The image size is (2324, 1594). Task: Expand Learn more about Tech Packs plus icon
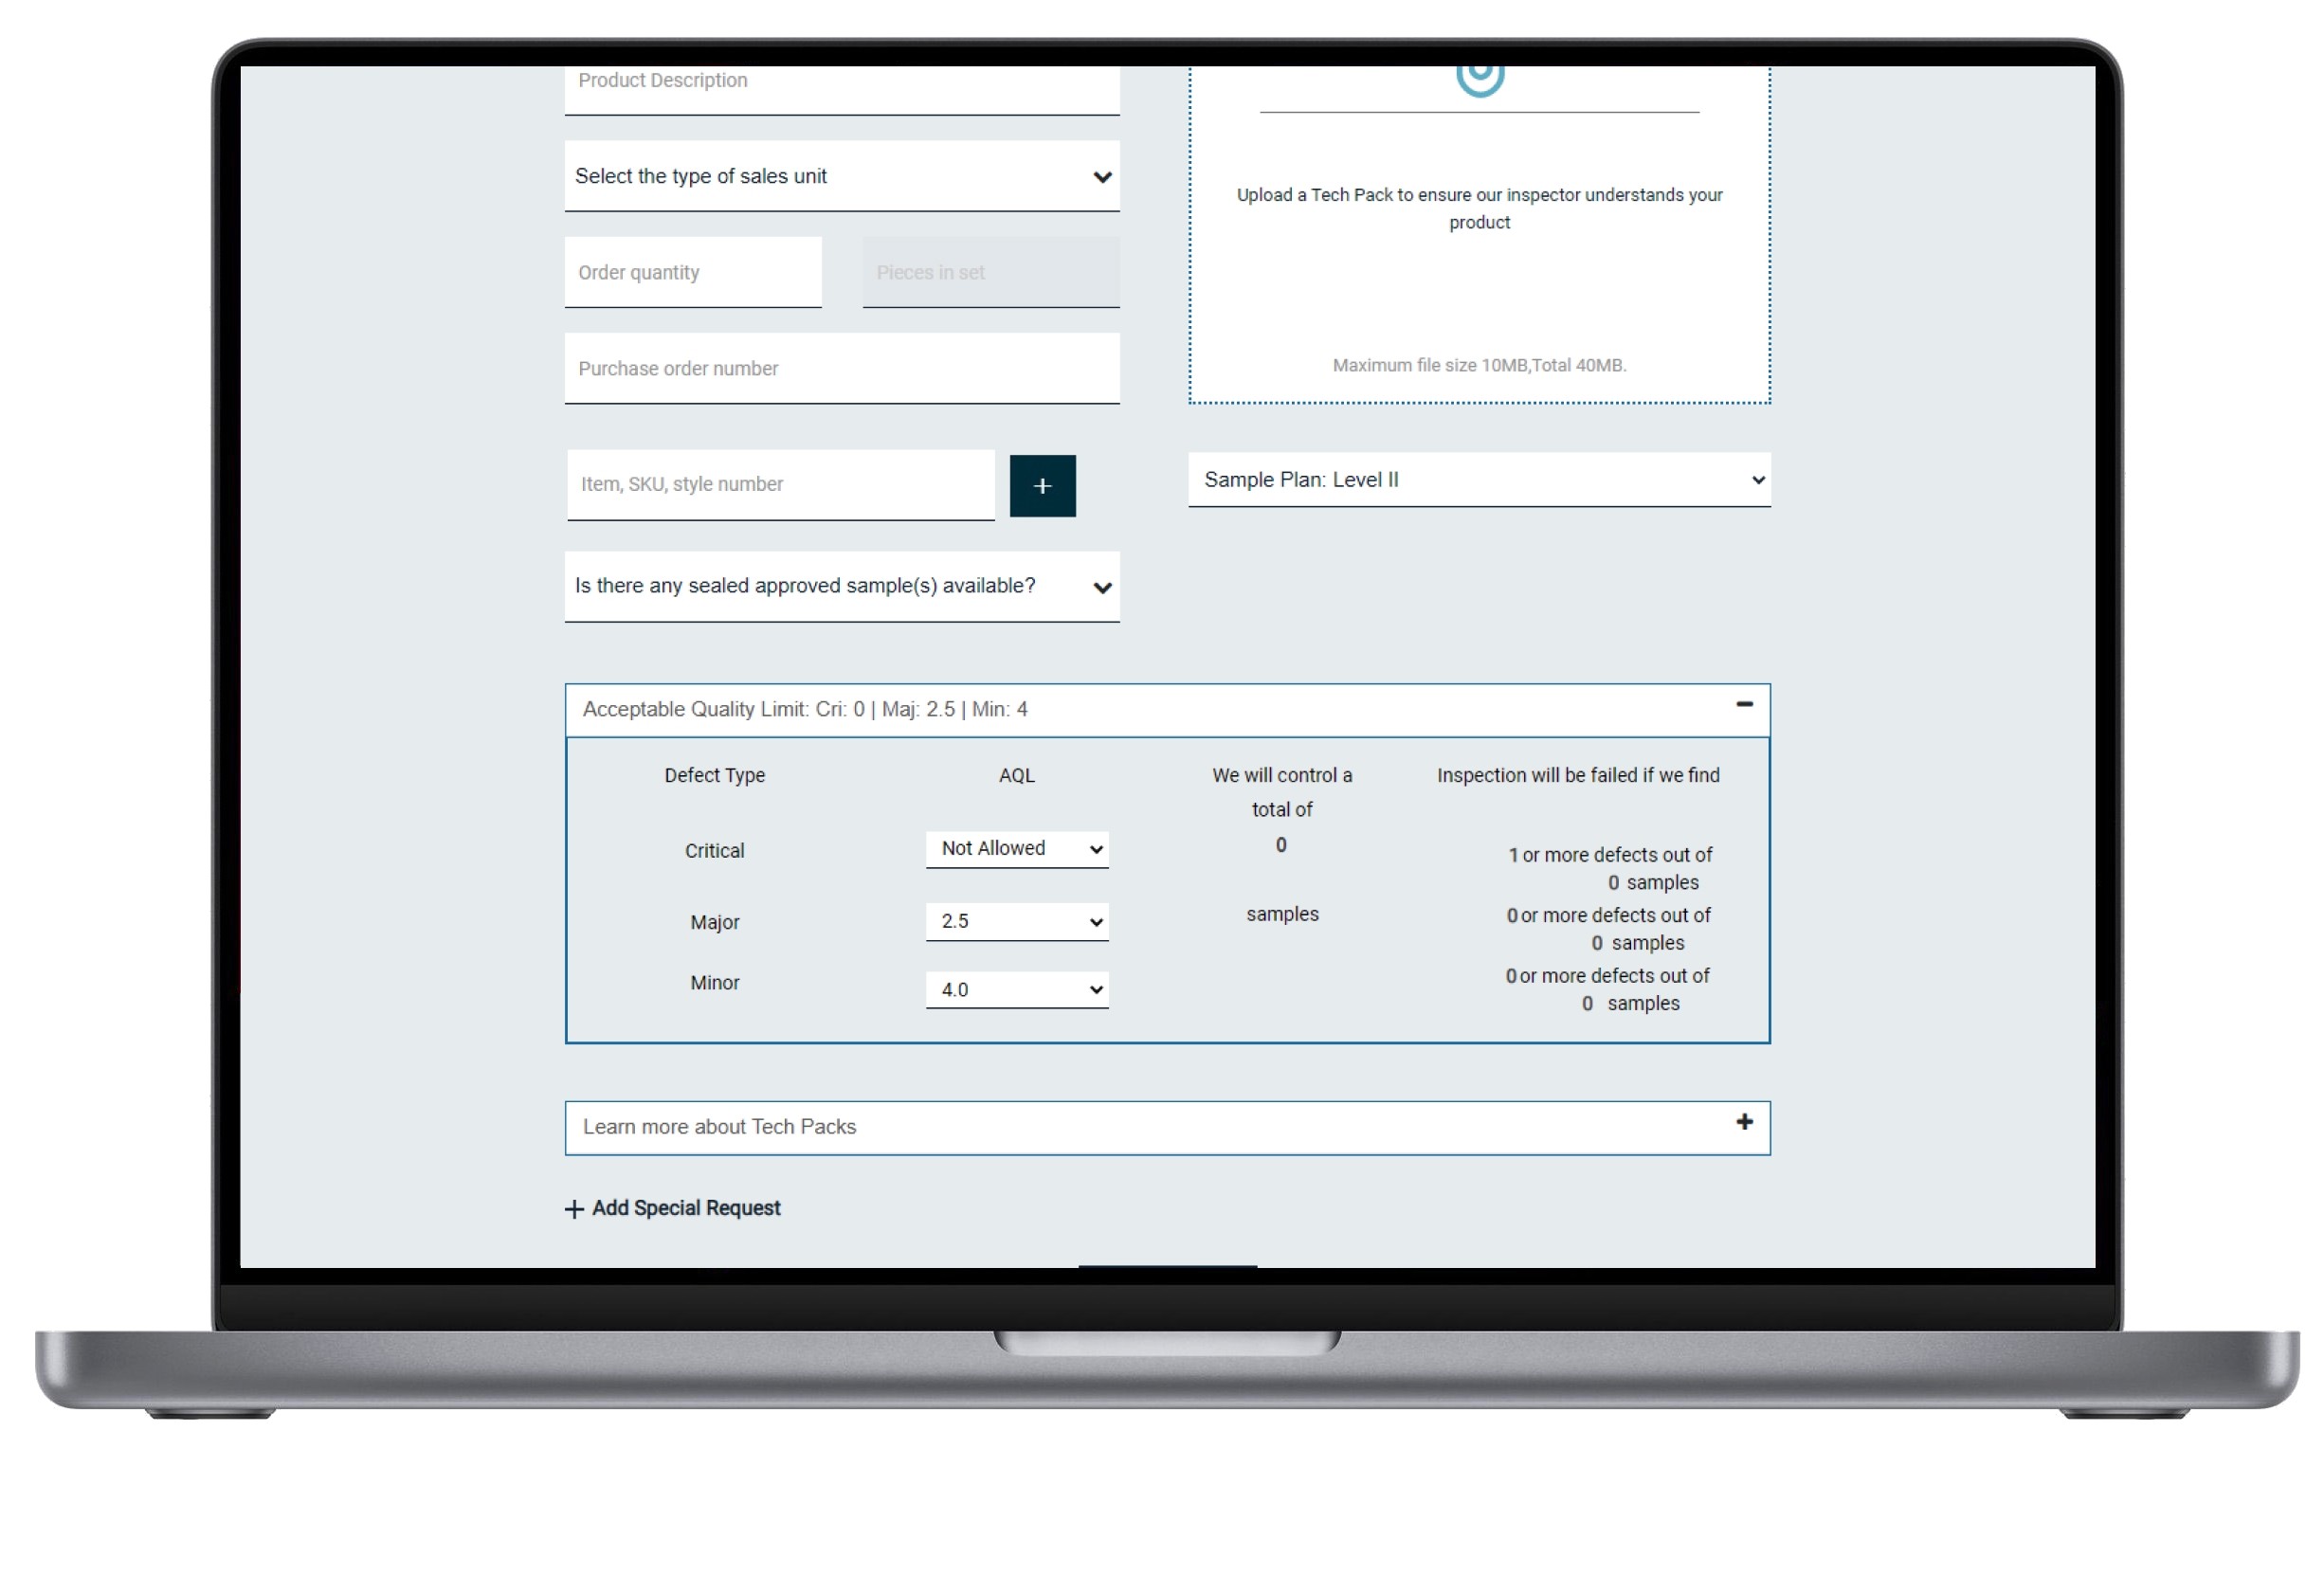(1744, 1122)
